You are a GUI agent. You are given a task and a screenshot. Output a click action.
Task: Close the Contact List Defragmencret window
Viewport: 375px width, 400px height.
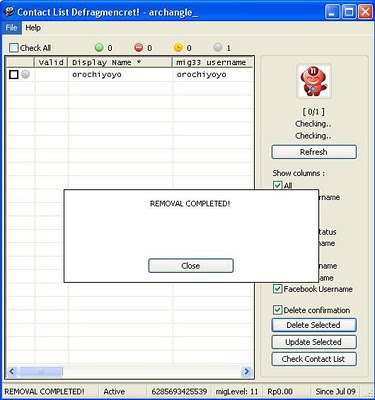point(365,12)
